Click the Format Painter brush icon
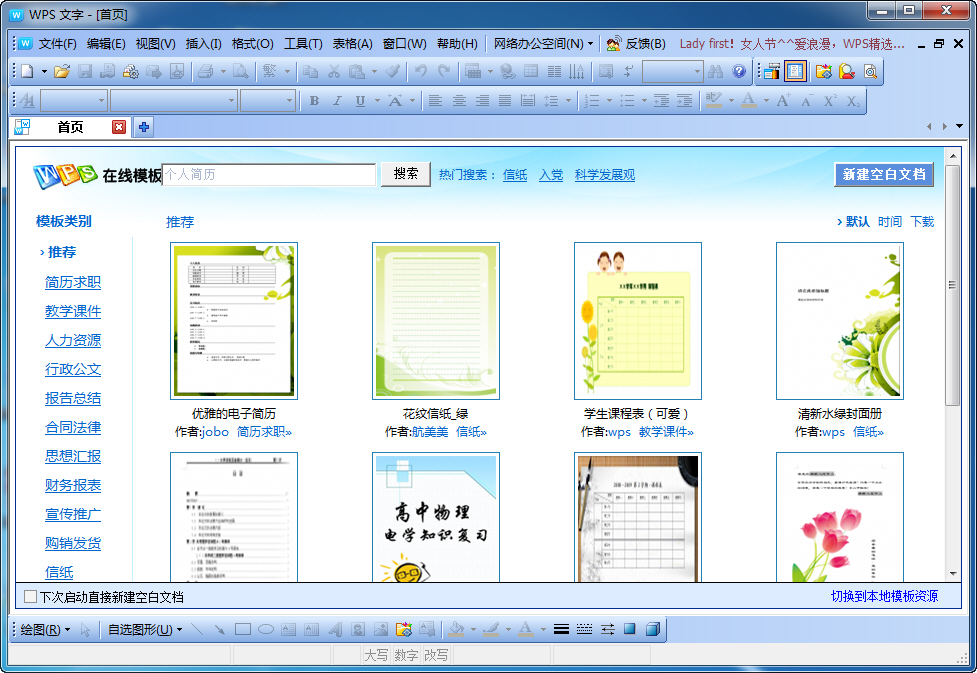977x673 pixels. click(393, 72)
